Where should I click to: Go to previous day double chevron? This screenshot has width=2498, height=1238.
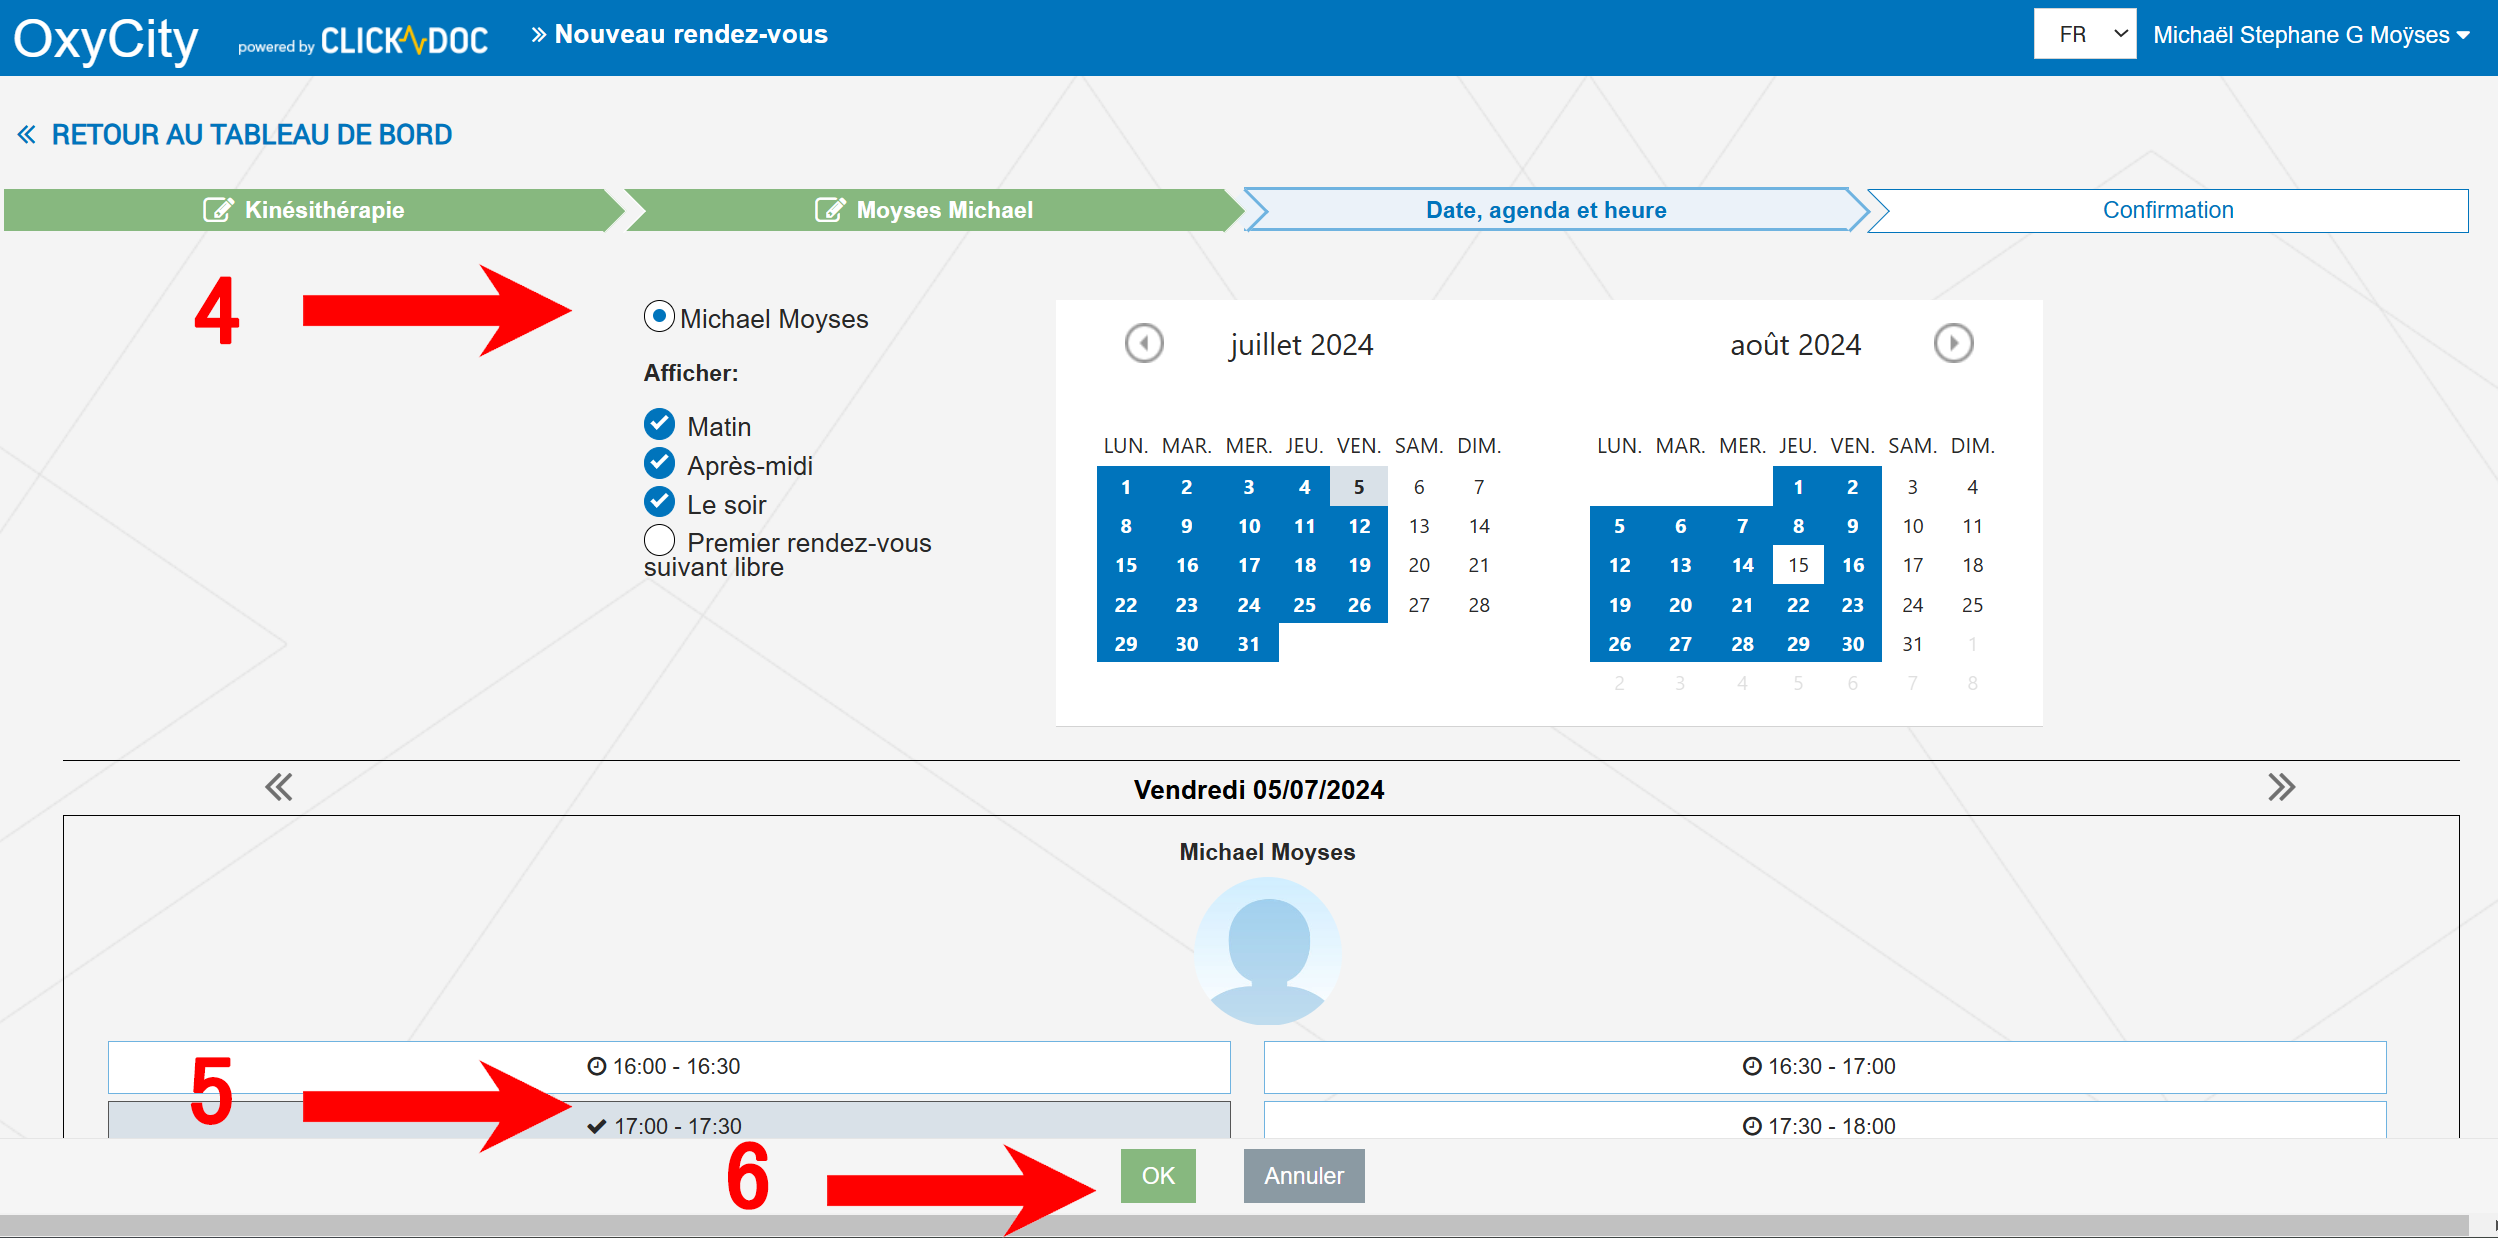278,788
